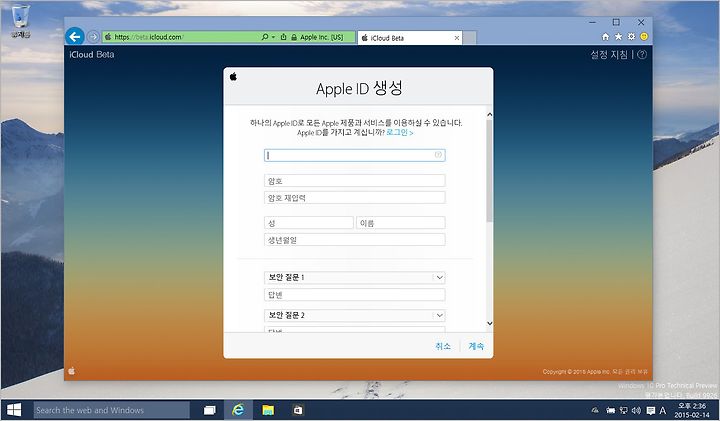720x421 pixels.
Task: Close the iCloud Beta tab
Action: tap(457, 38)
